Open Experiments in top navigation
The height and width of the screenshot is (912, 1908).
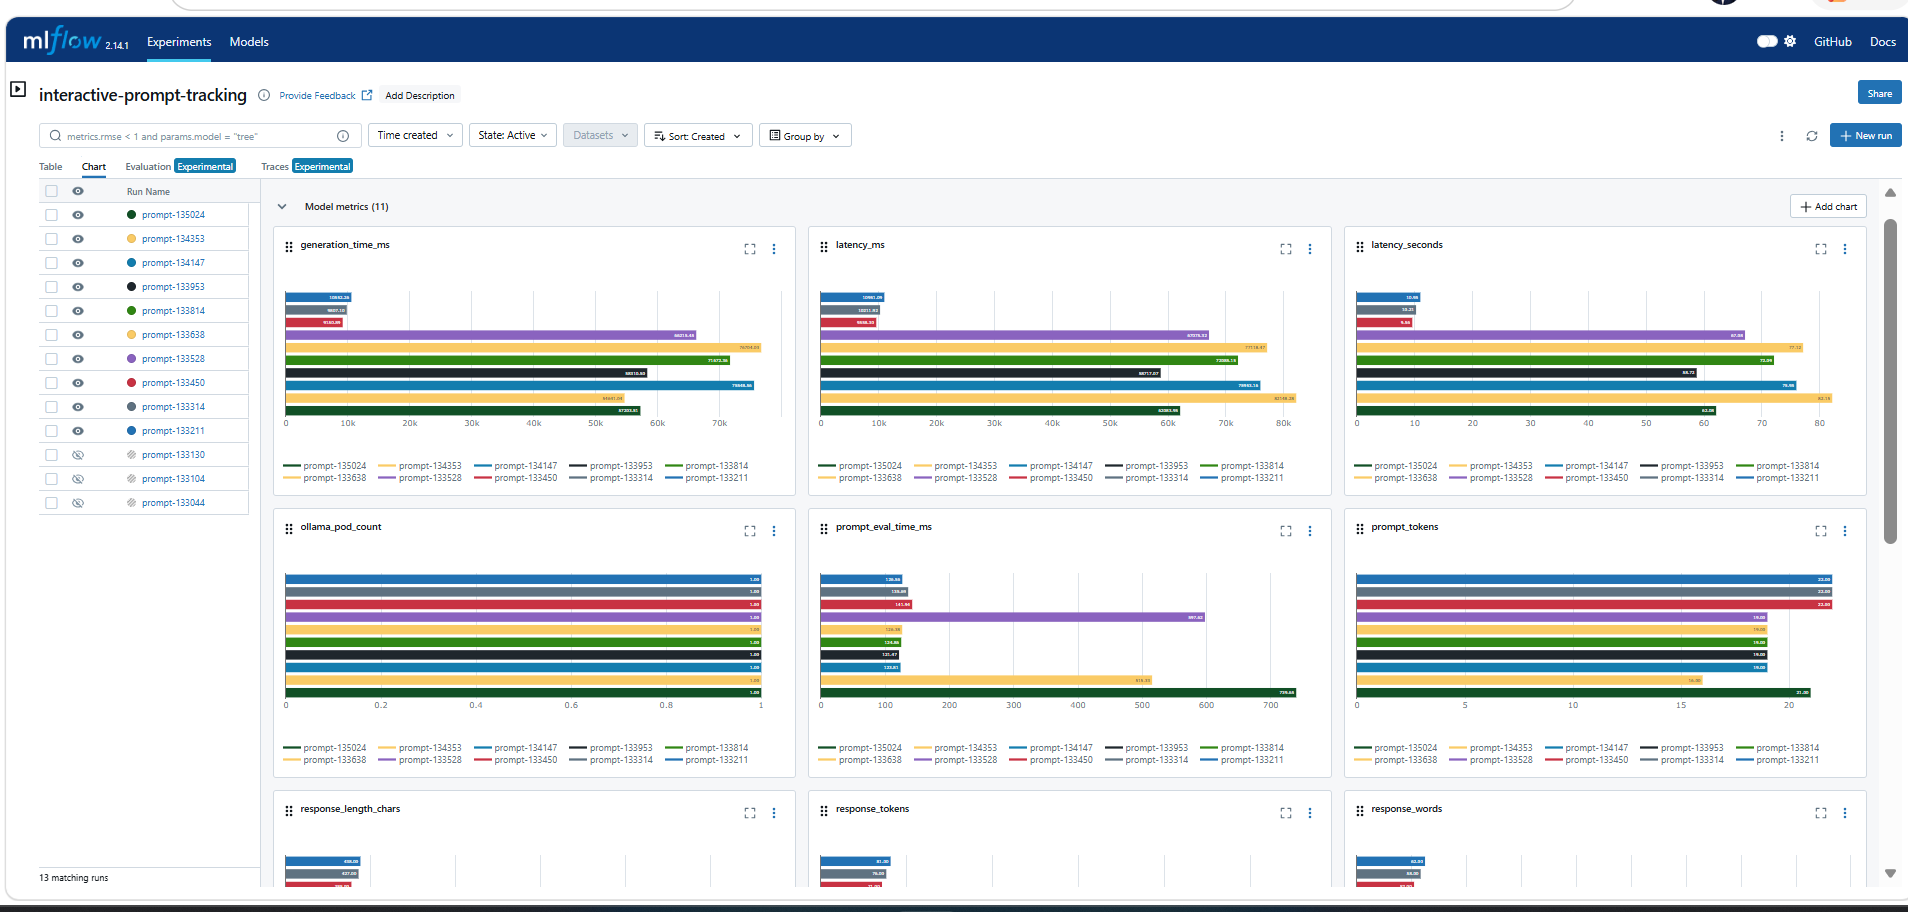(x=179, y=42)
